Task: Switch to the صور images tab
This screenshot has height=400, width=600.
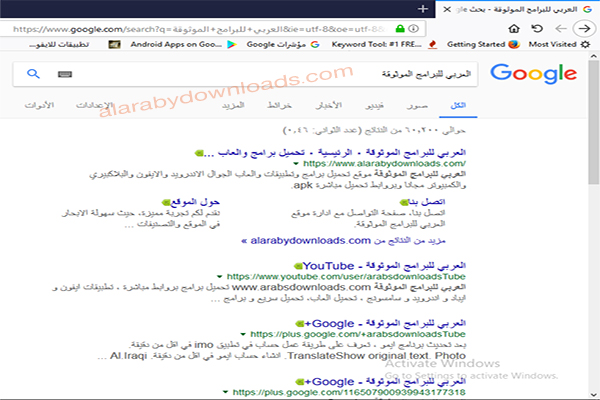Action: pos(417,105)
